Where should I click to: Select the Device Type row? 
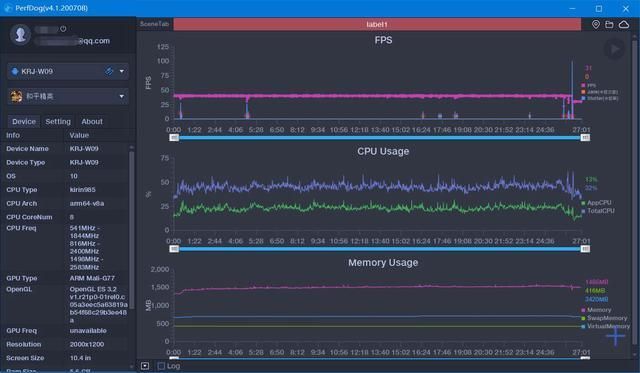coord(65,162)
